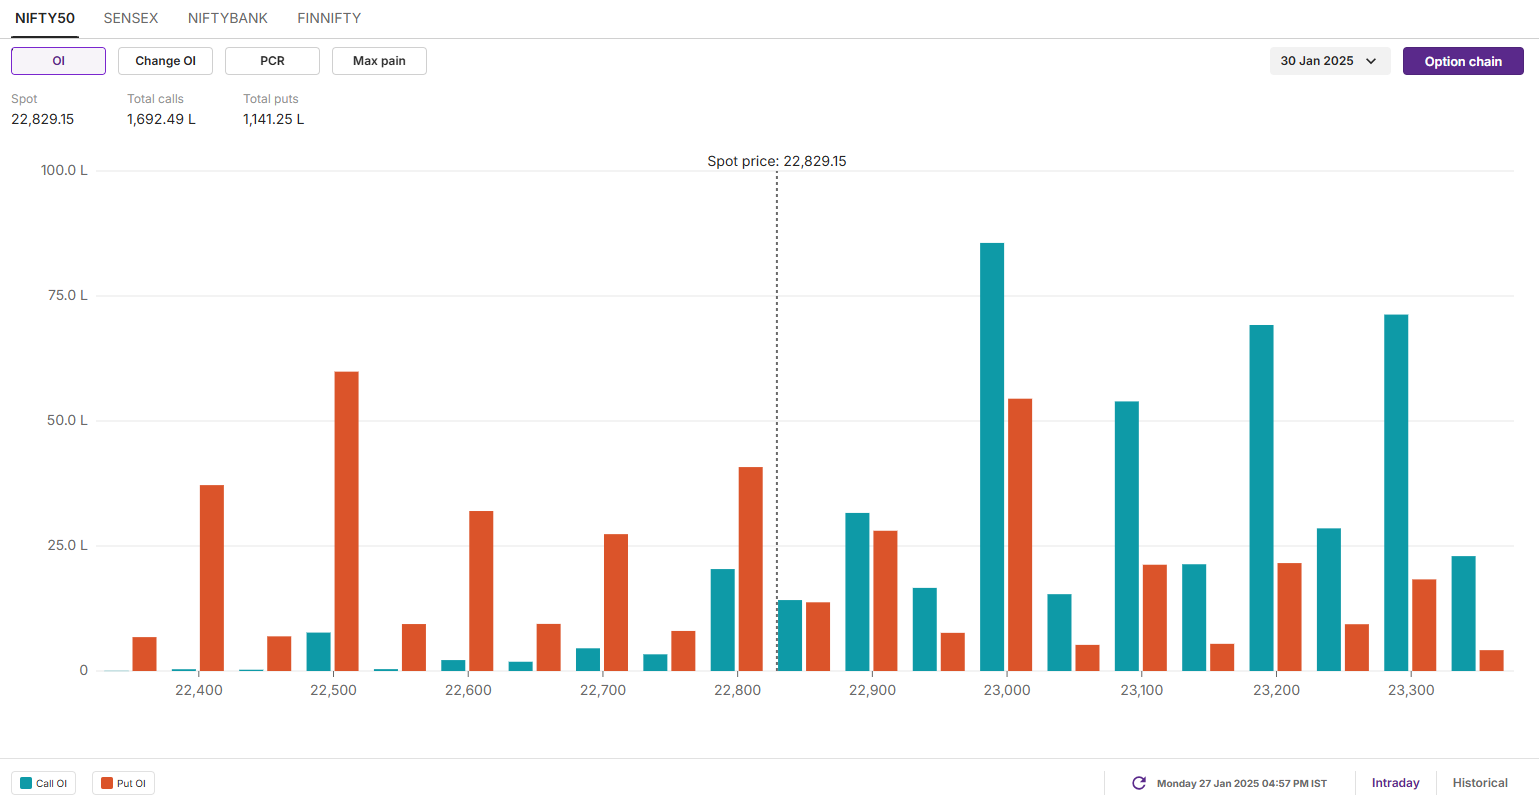Viewport: 1539px width, 804px height.
Task: Click the 23,000 strike axis label
Action: coord(1007,690)
